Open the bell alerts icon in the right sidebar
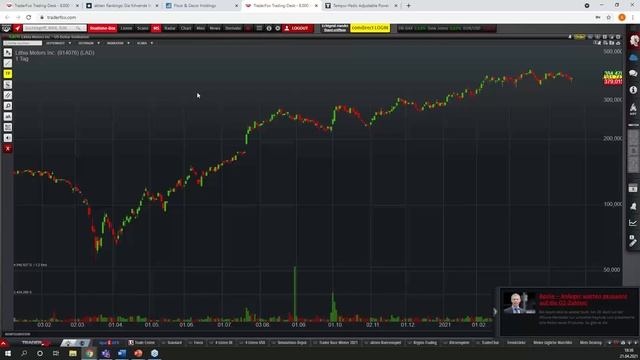This screenshot has width=640, height=360. [x=633, y=207]
